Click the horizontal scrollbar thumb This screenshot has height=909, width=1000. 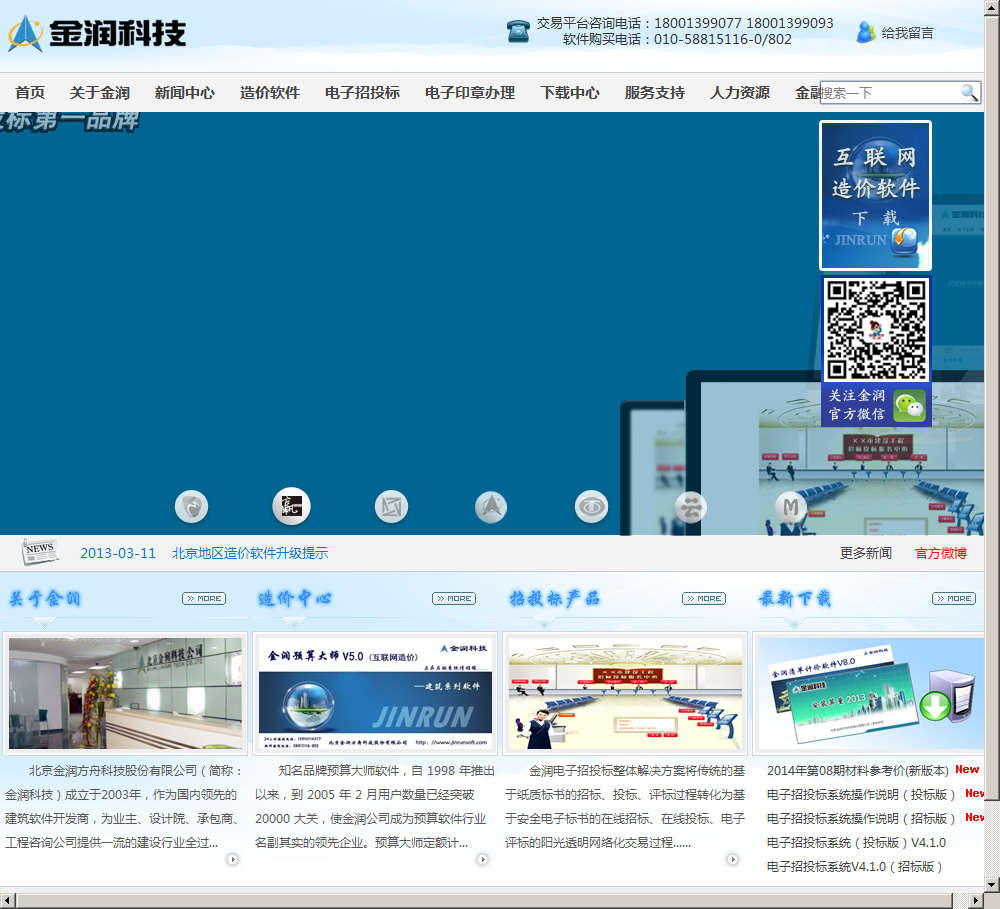483,900
